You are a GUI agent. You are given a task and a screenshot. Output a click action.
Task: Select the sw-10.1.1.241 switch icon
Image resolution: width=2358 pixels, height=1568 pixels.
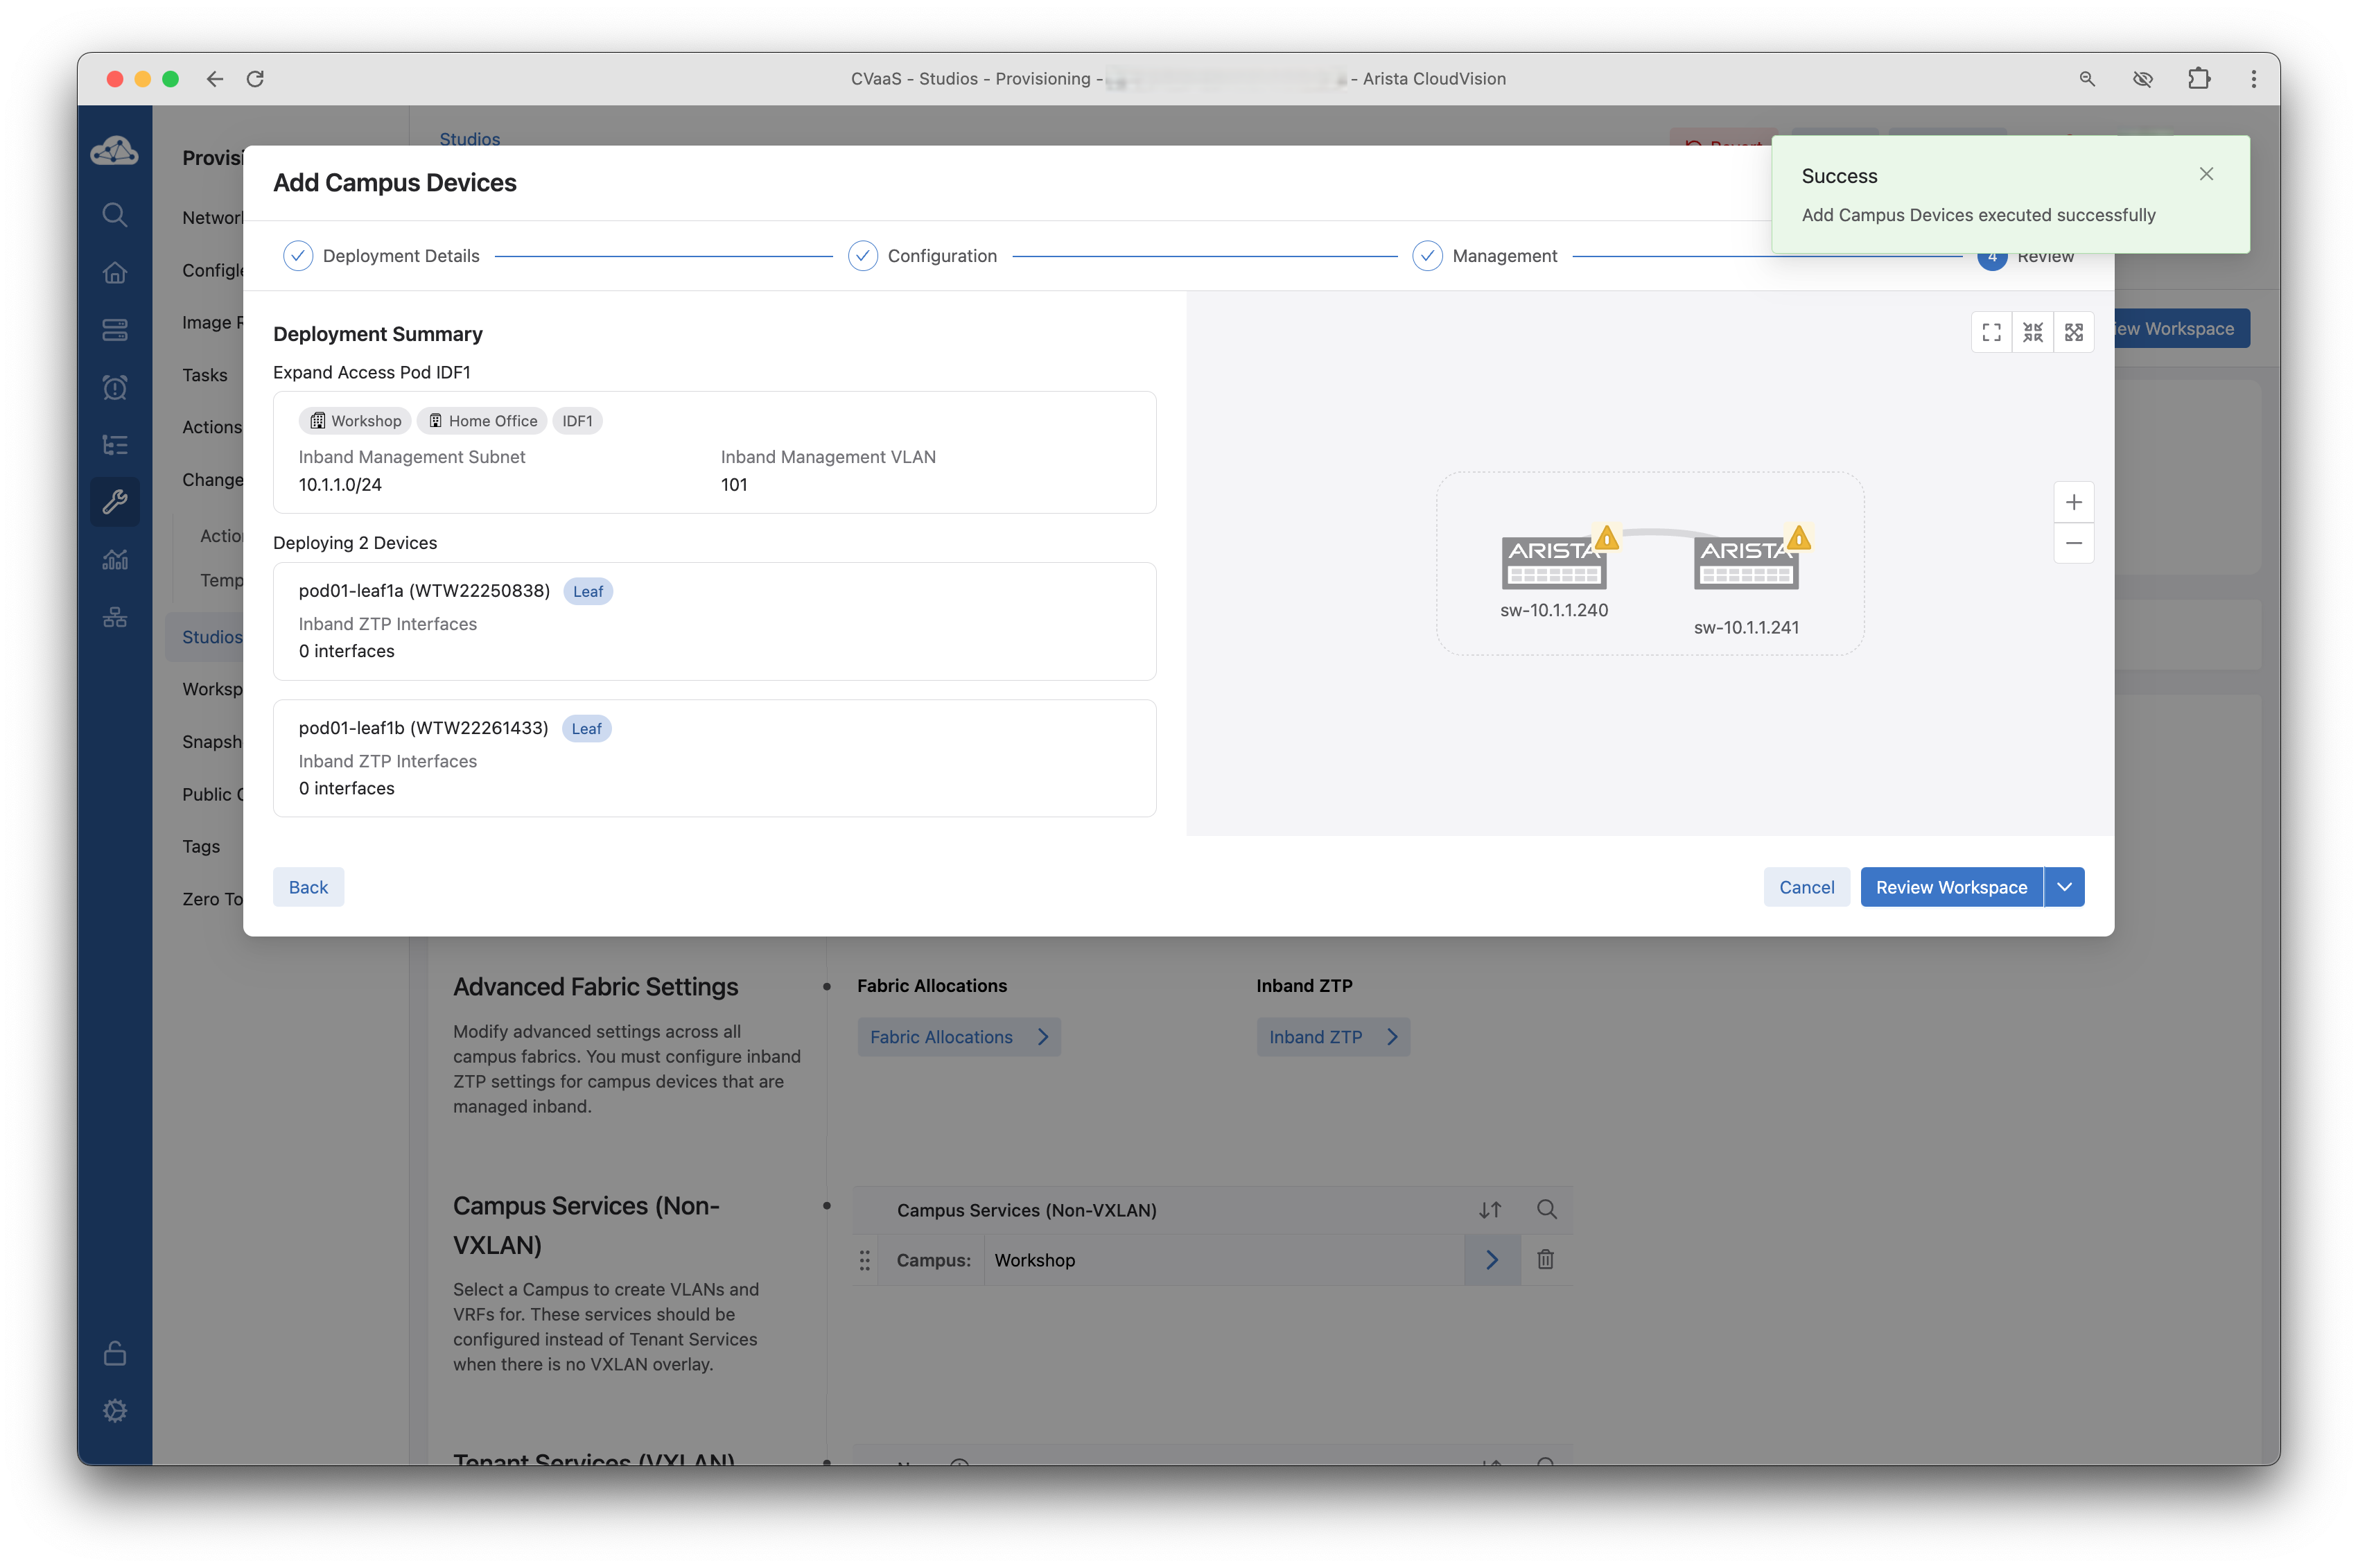pos(1745,563)
